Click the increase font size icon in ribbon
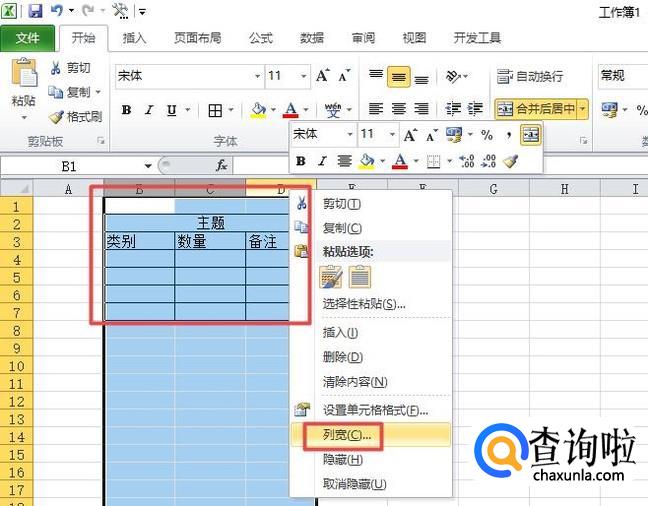 [323, 76]
